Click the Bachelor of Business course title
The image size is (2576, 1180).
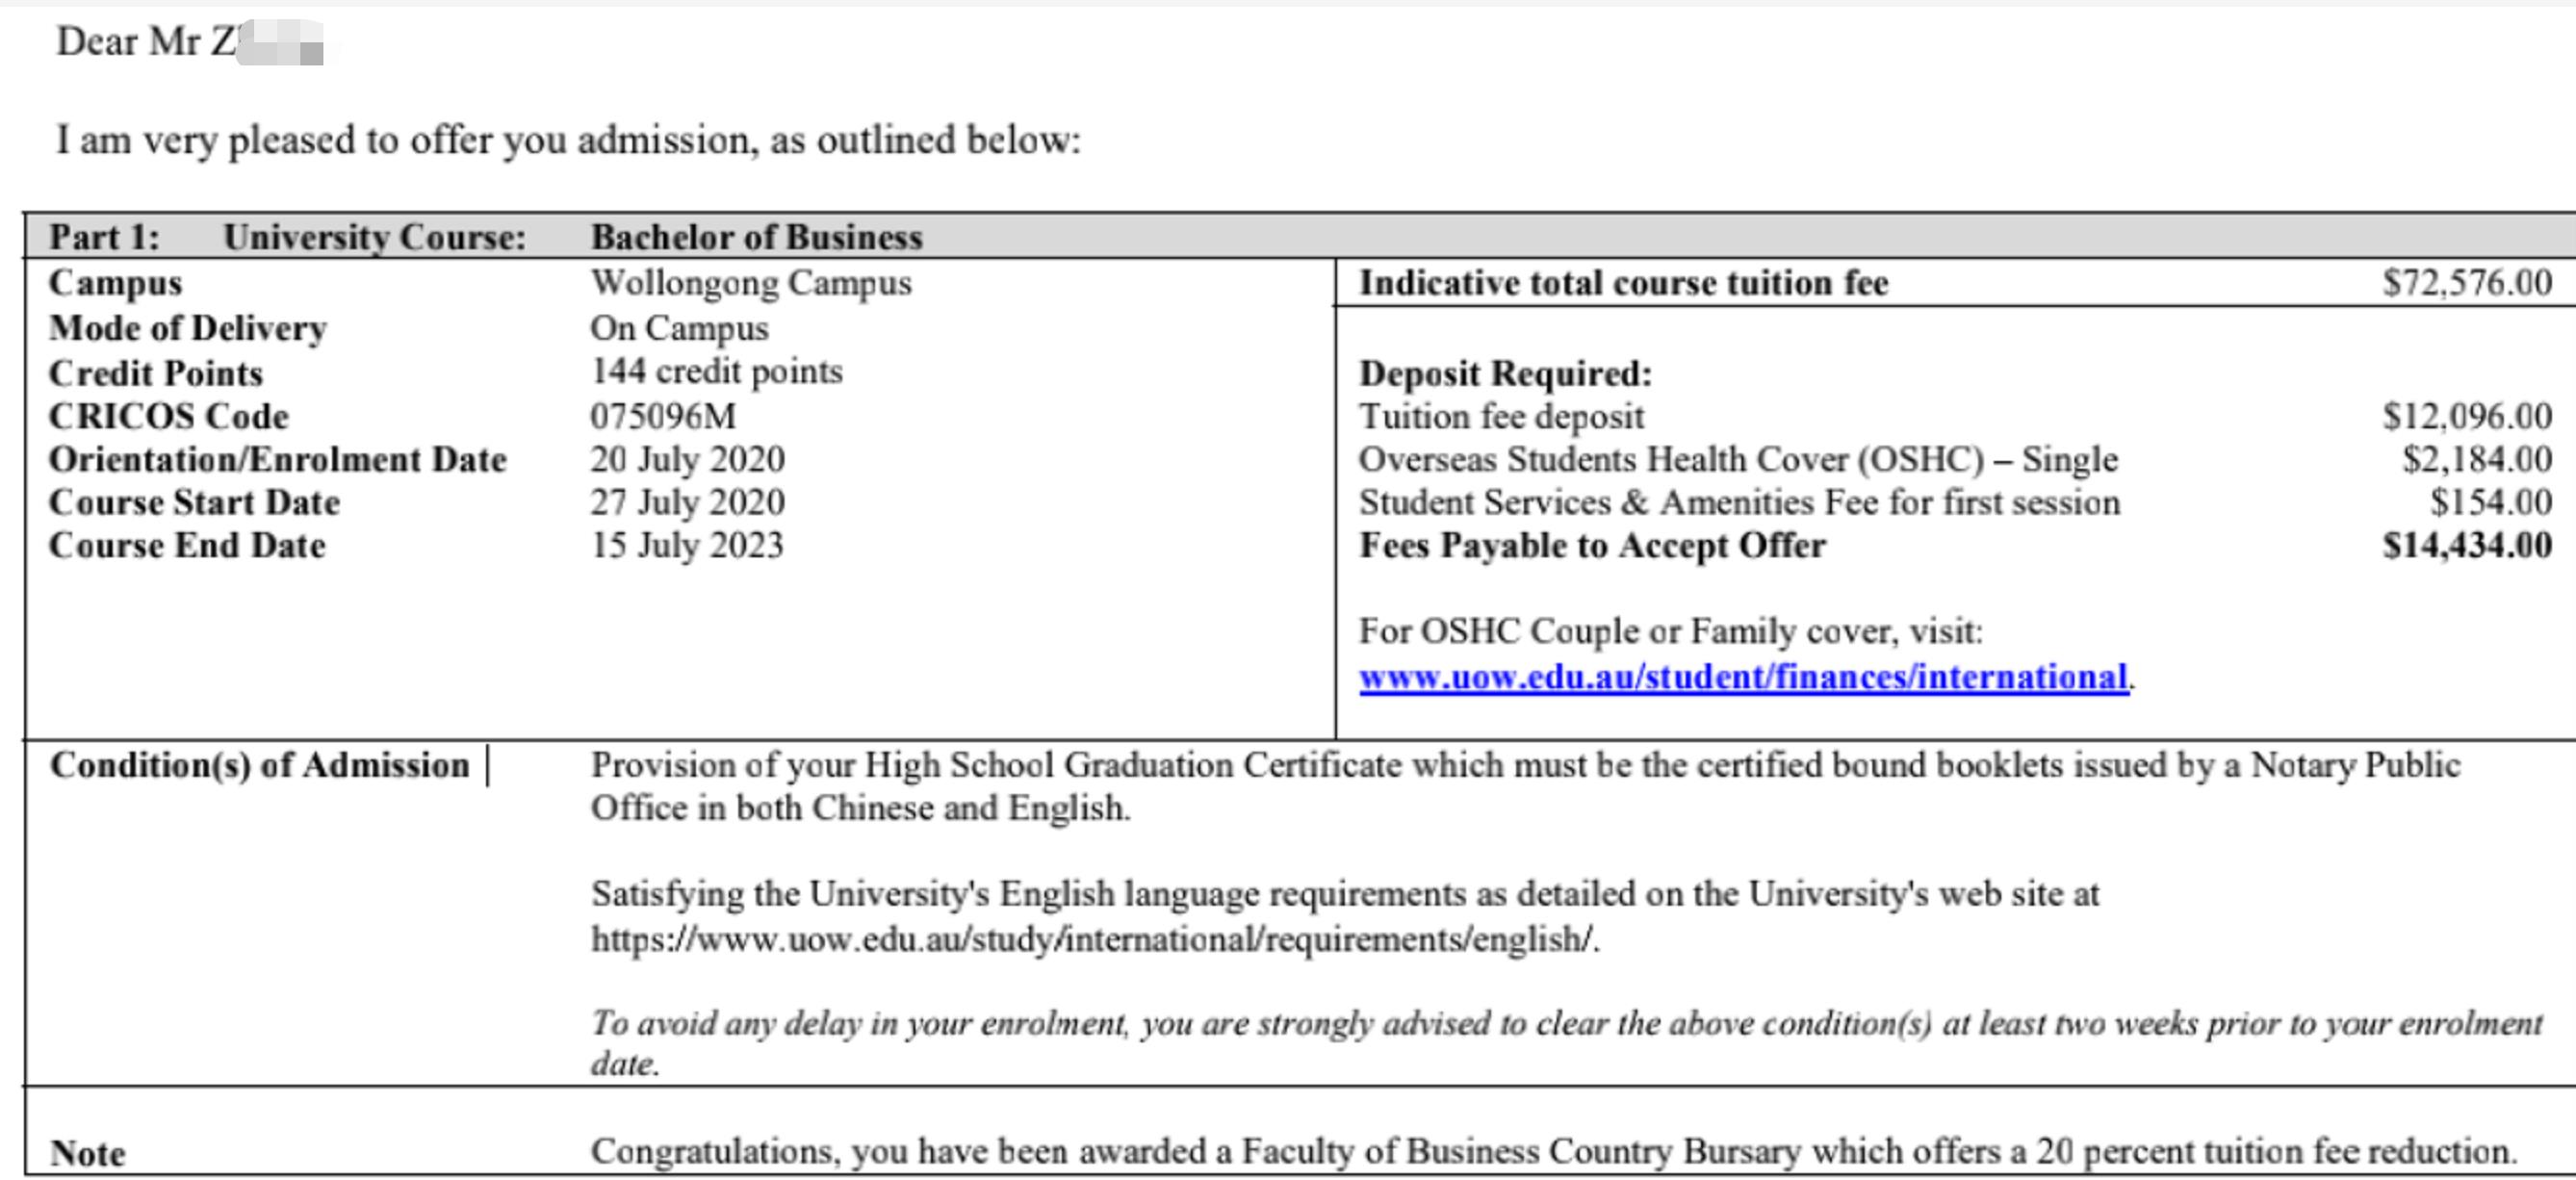click(x=756, y=237)
